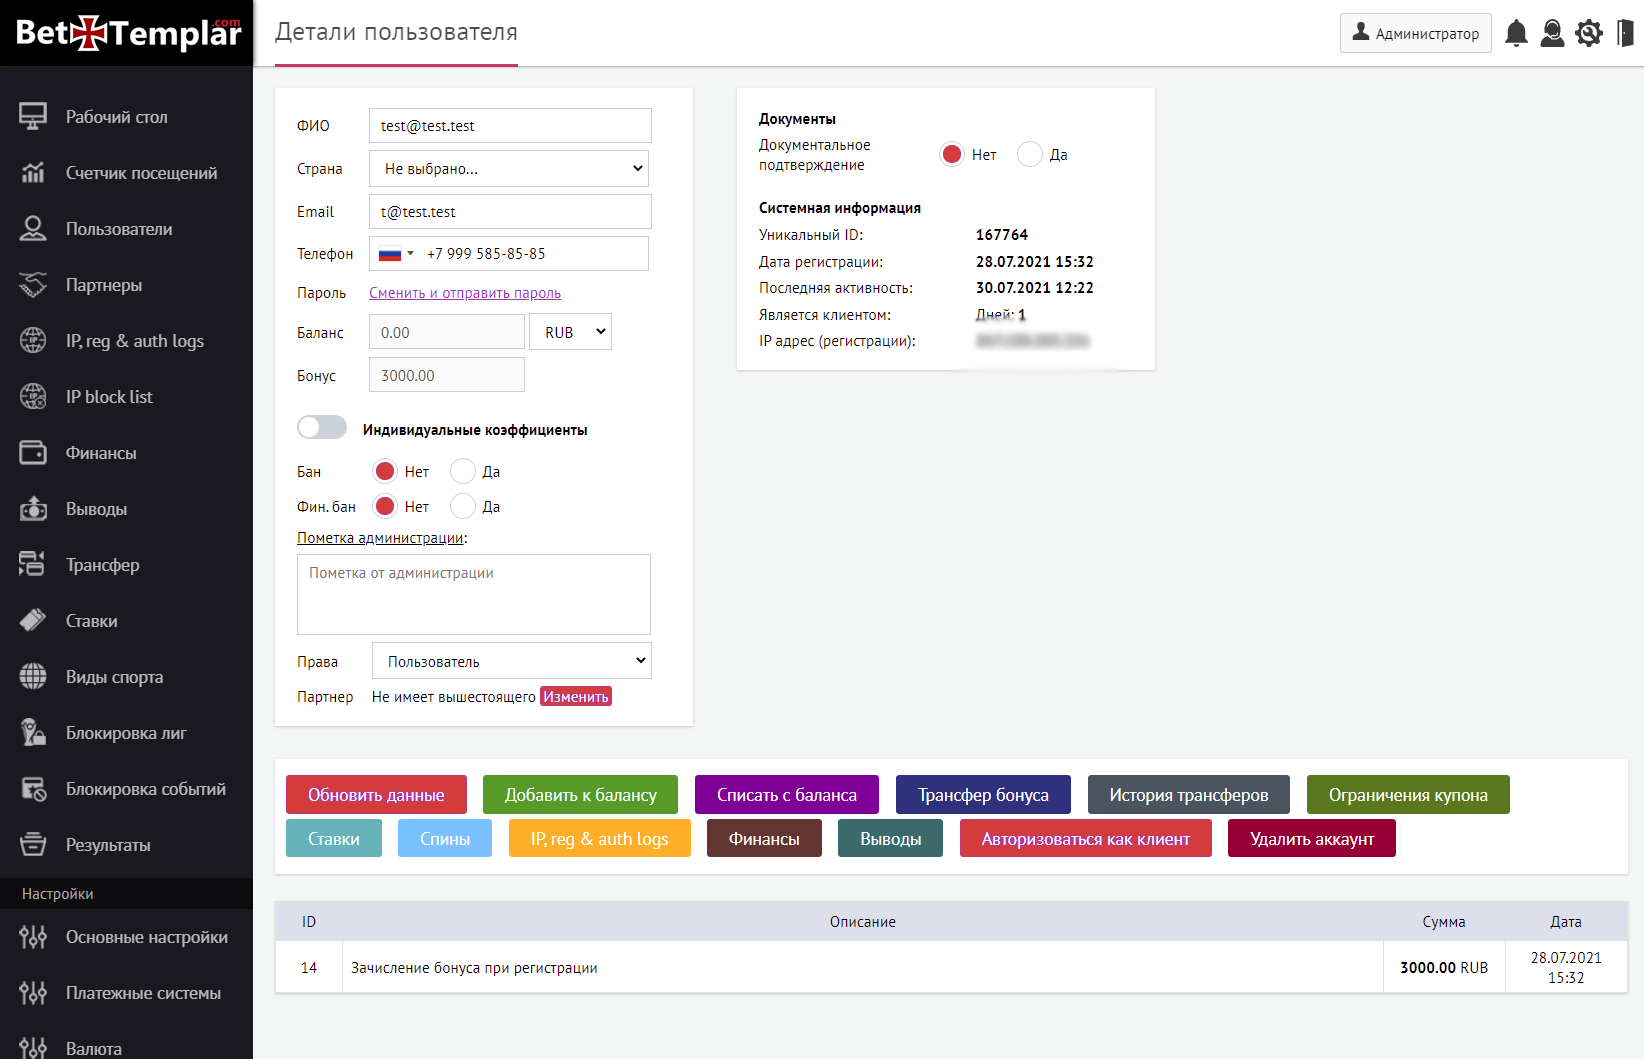Click the logout door icon
The image size is (1644, 1059).
point(1625,33)
